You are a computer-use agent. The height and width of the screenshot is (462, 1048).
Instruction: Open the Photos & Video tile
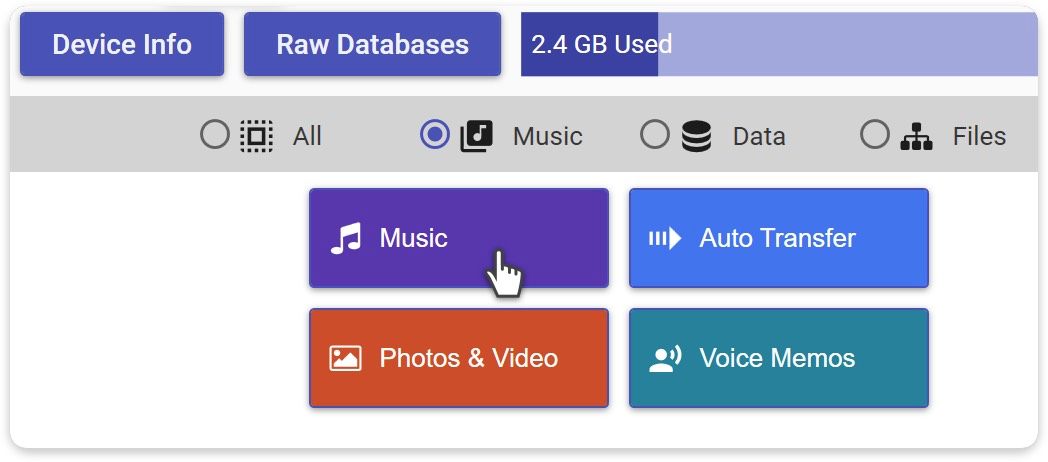tap(458, 358)
